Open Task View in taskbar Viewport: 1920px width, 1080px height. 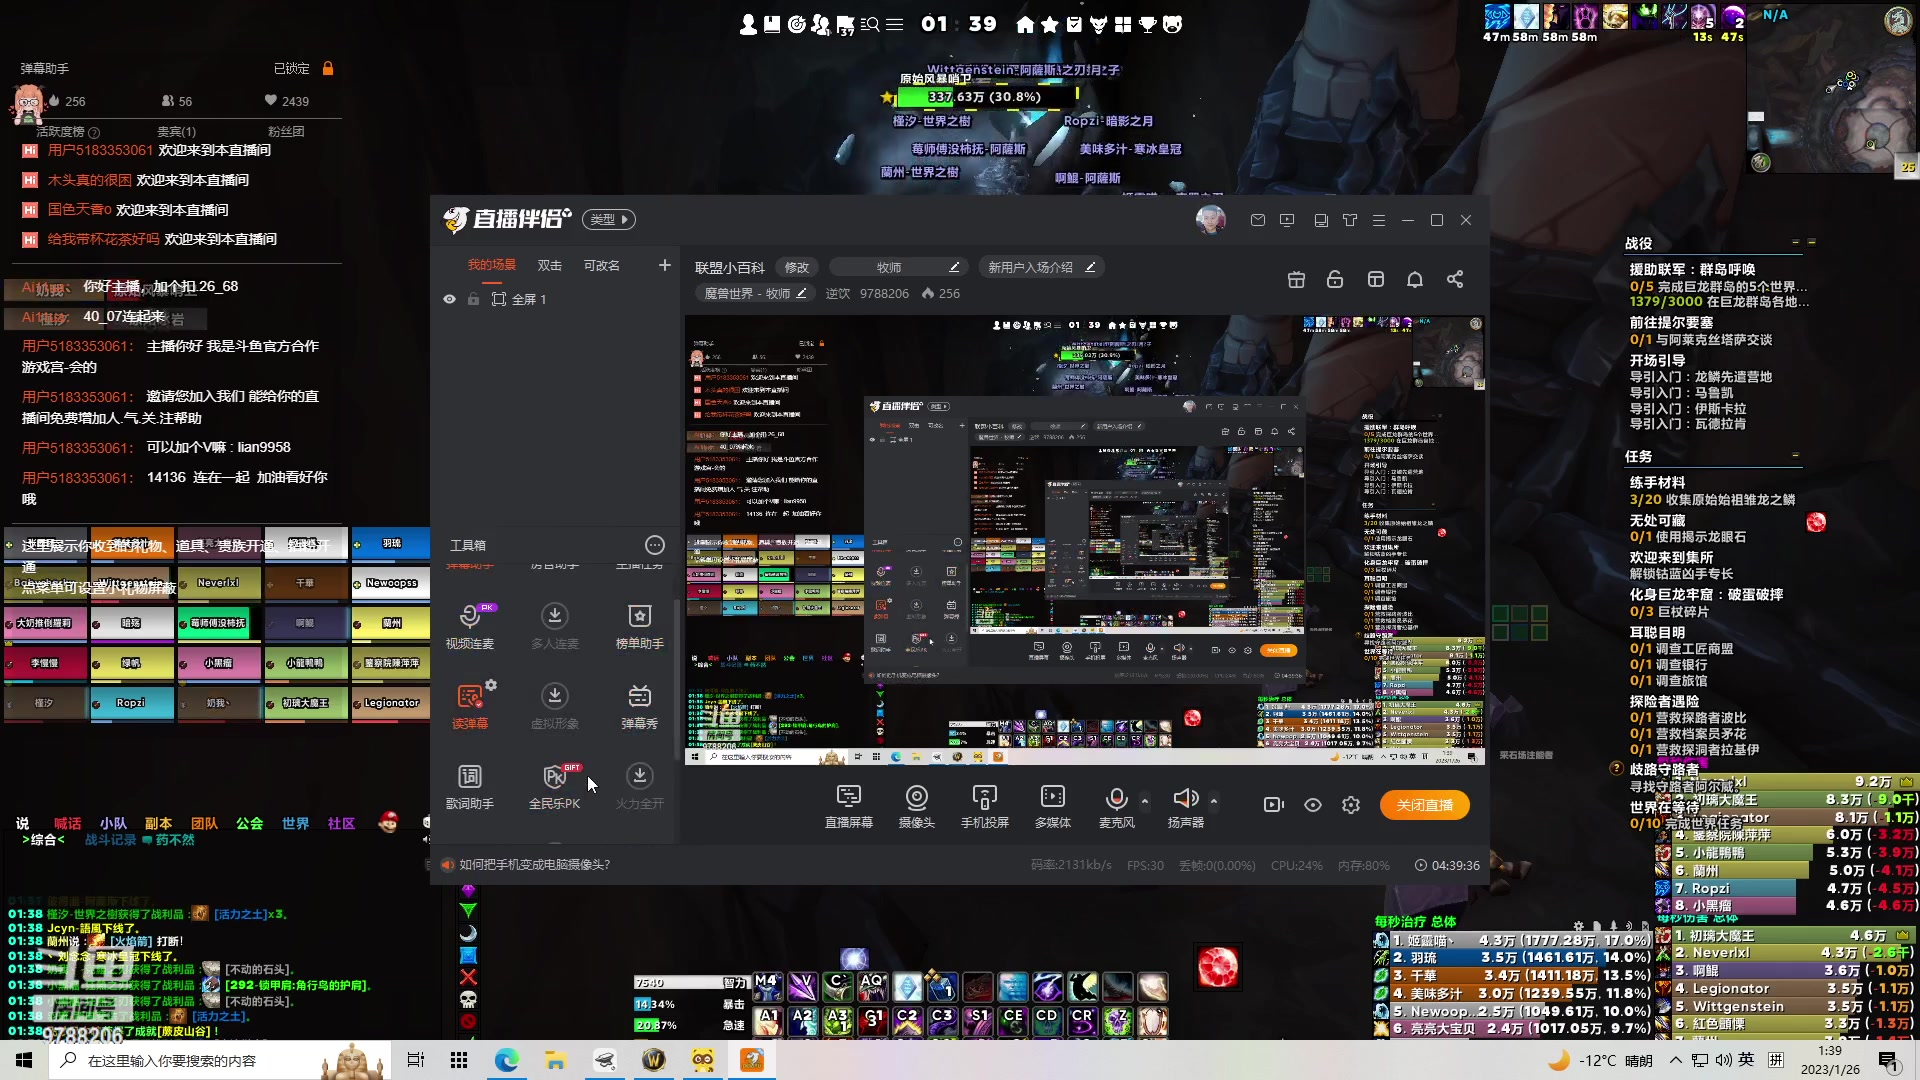coord(416,1060)
